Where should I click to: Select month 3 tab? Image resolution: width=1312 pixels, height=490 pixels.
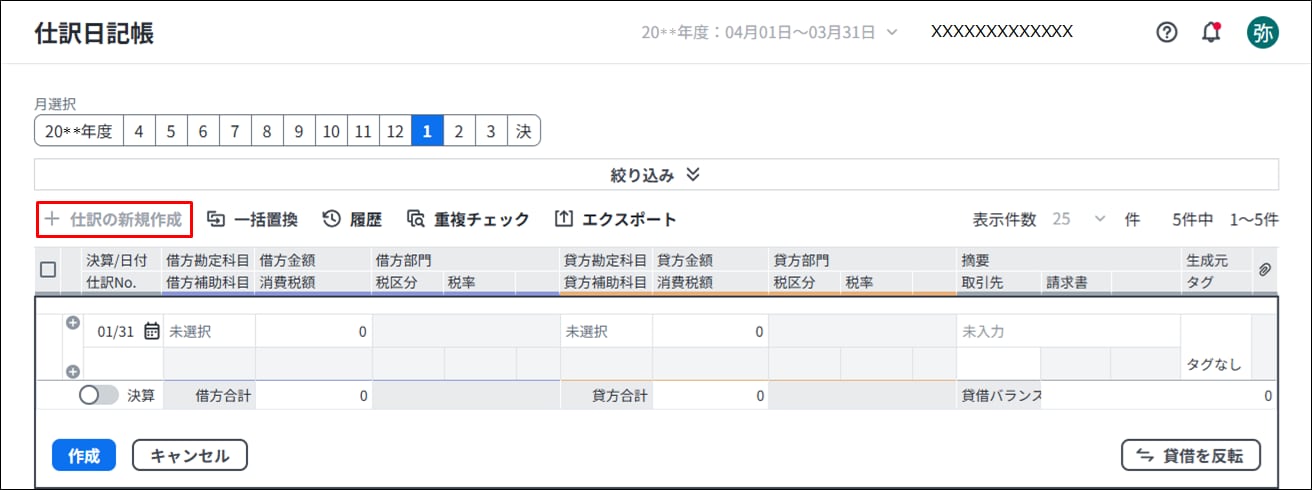click(x=491, y=131)
